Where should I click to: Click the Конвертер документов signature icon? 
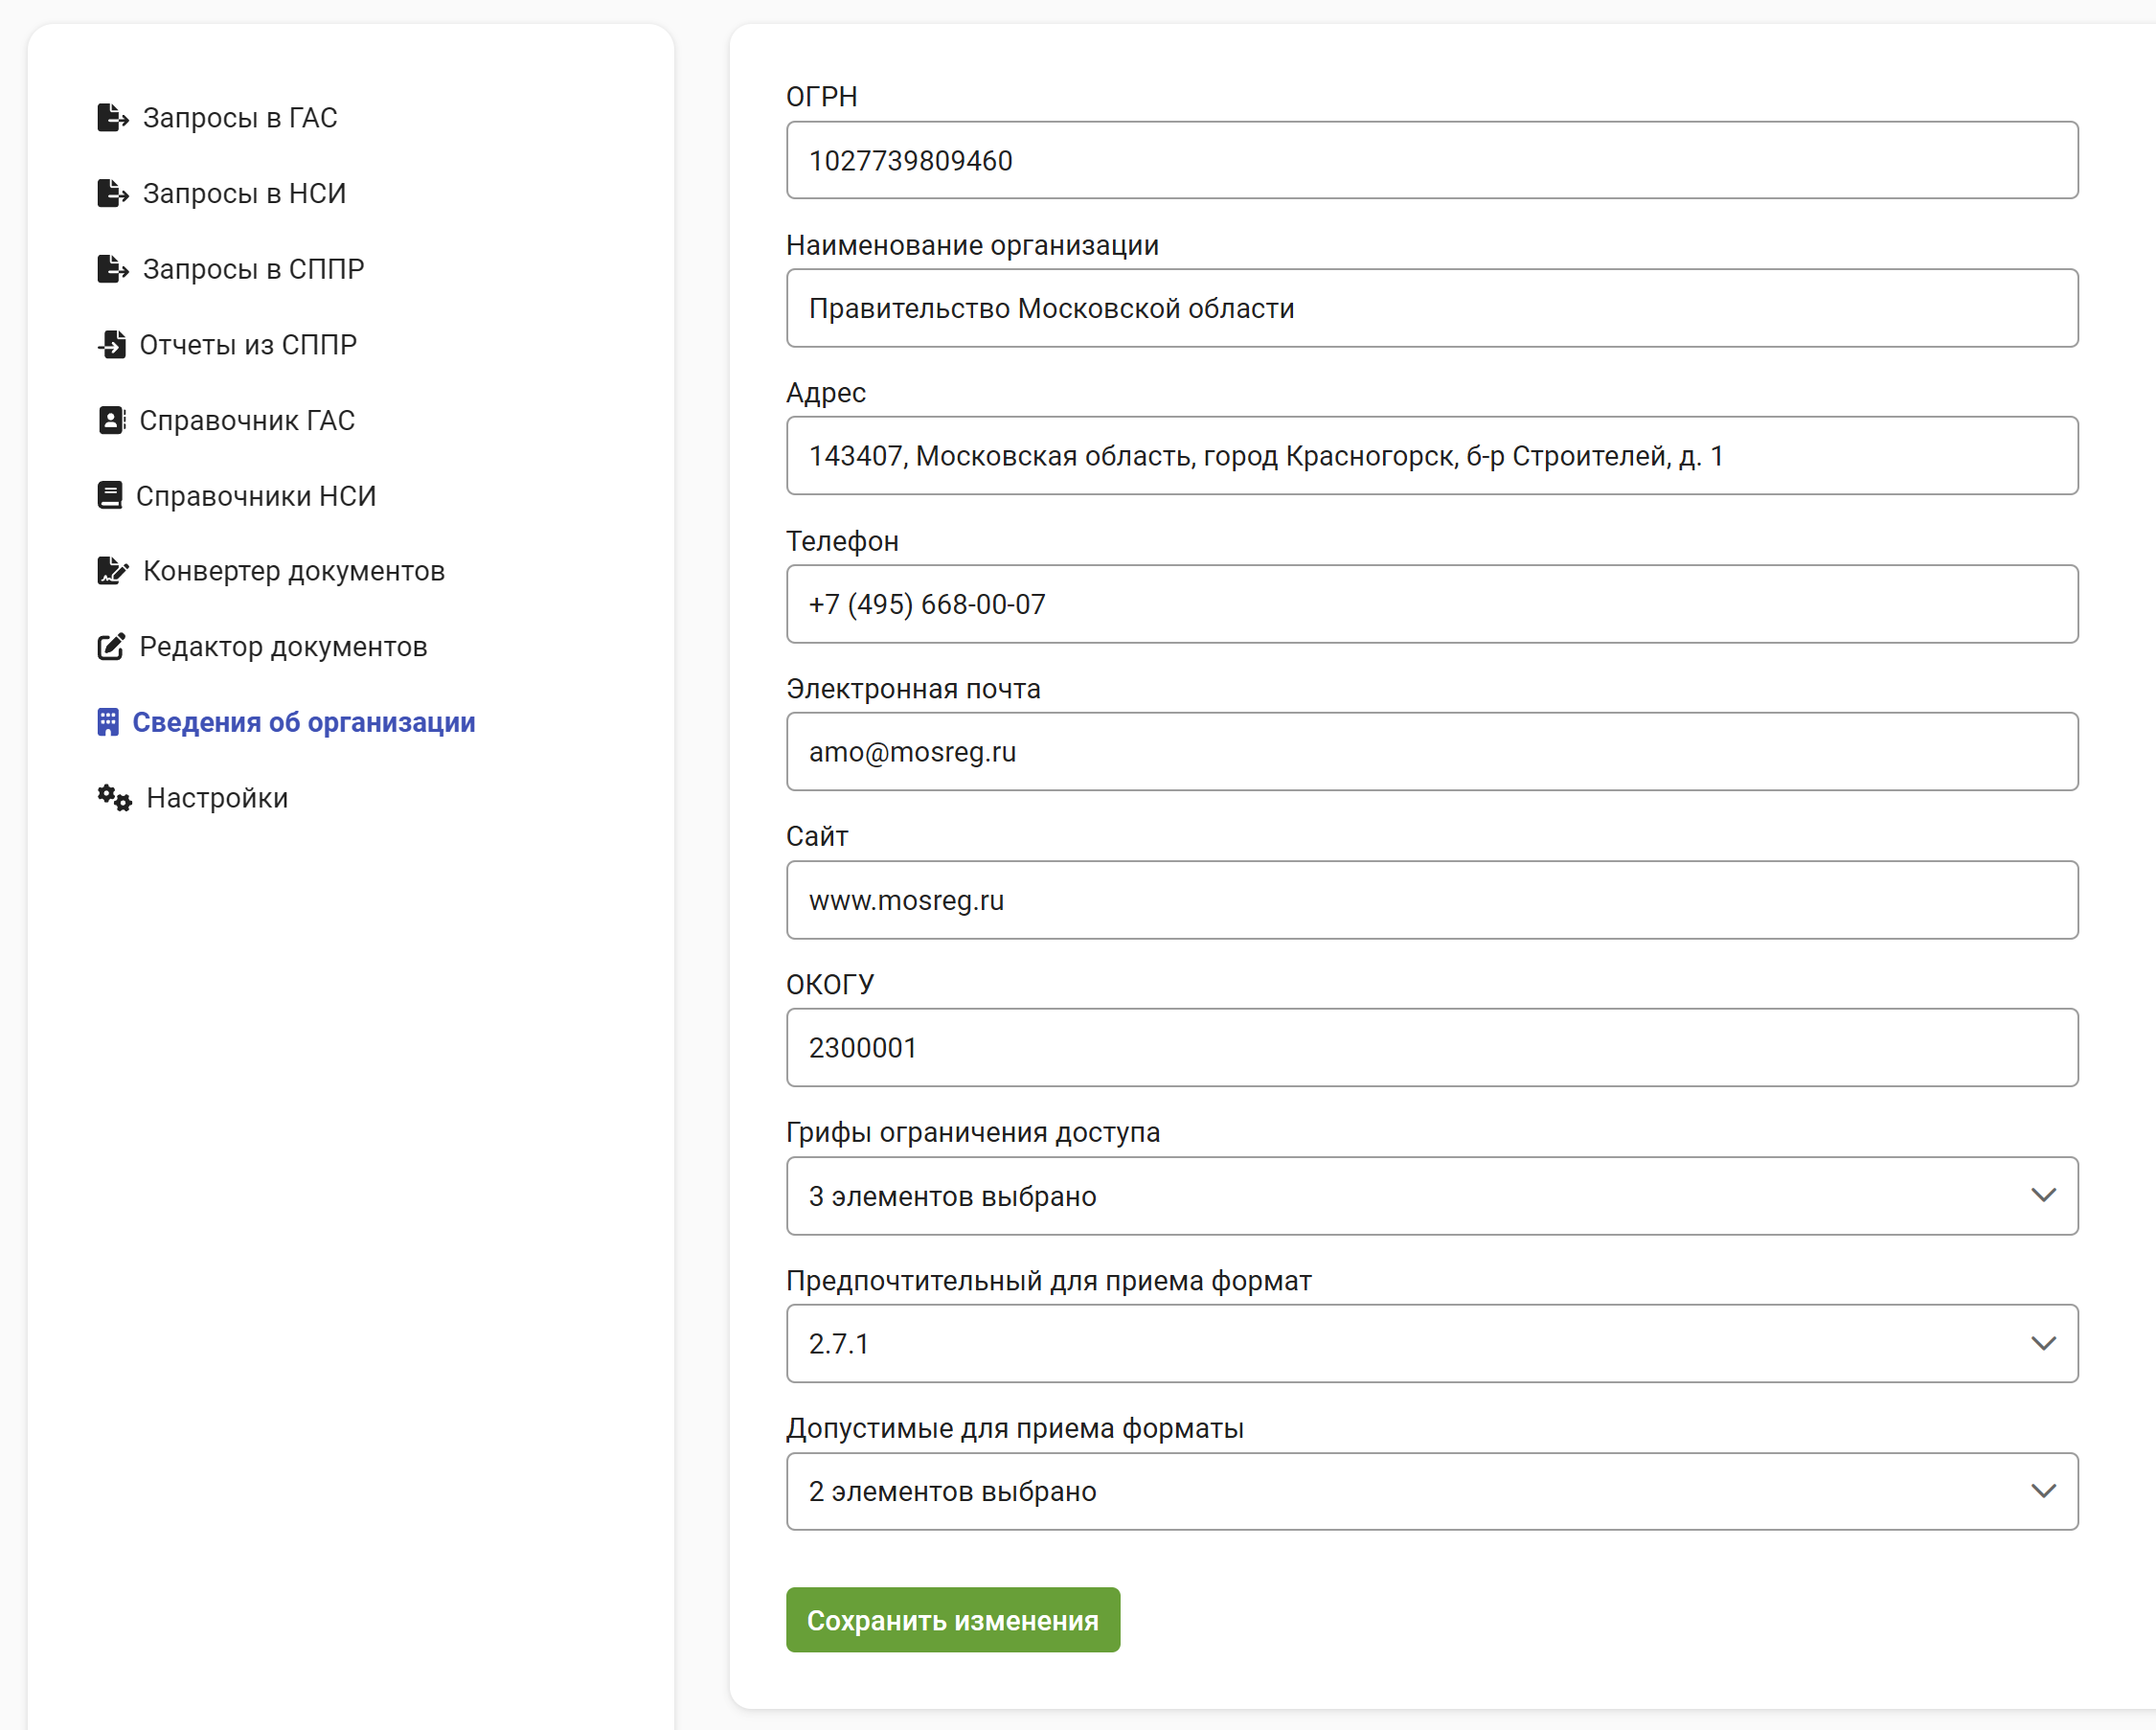(x=113, y=571)
